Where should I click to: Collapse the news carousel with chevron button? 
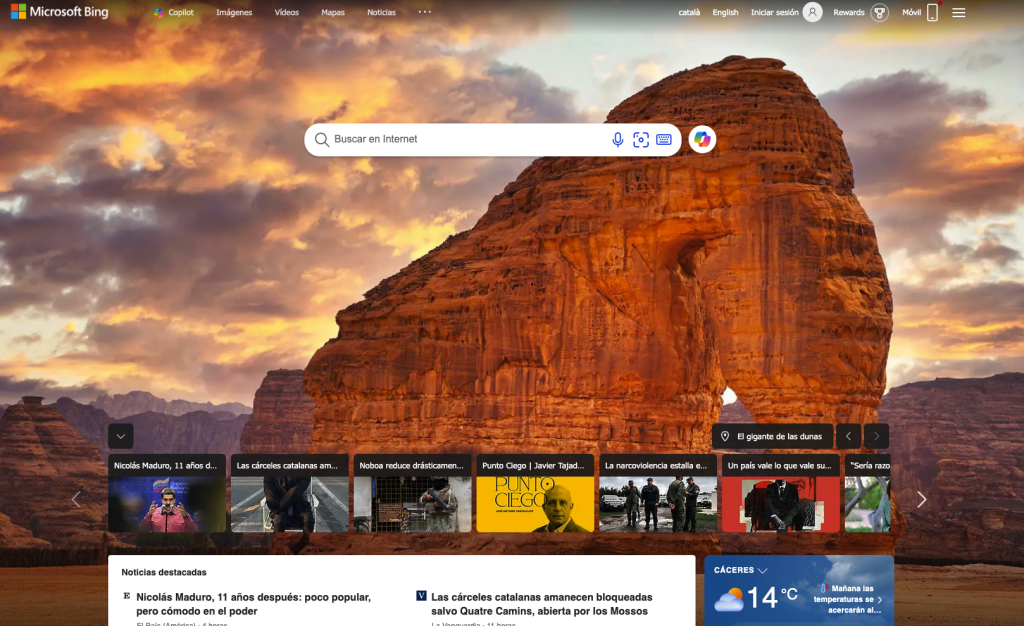point(121,436)
